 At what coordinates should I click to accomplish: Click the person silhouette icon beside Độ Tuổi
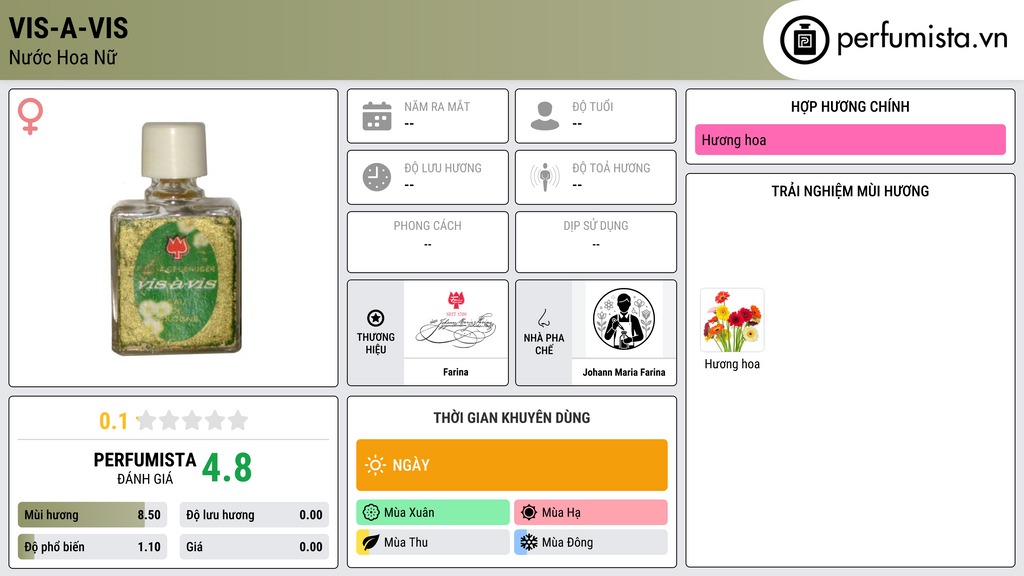pos(545,116)
